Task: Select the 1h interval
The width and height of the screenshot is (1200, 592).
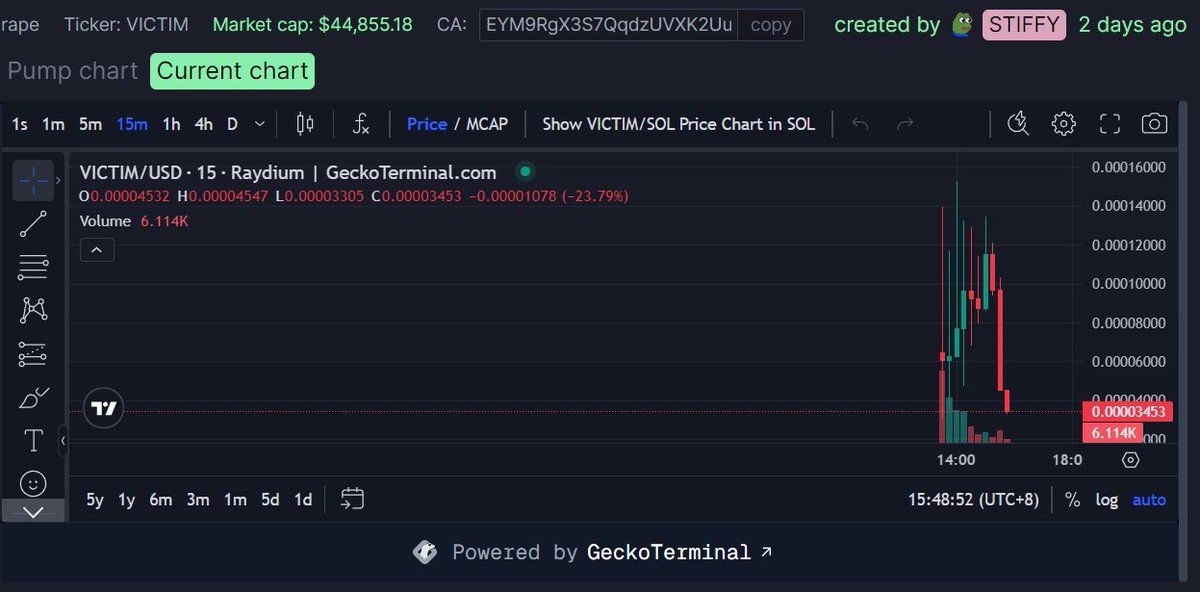Action: tap(172, 124)
